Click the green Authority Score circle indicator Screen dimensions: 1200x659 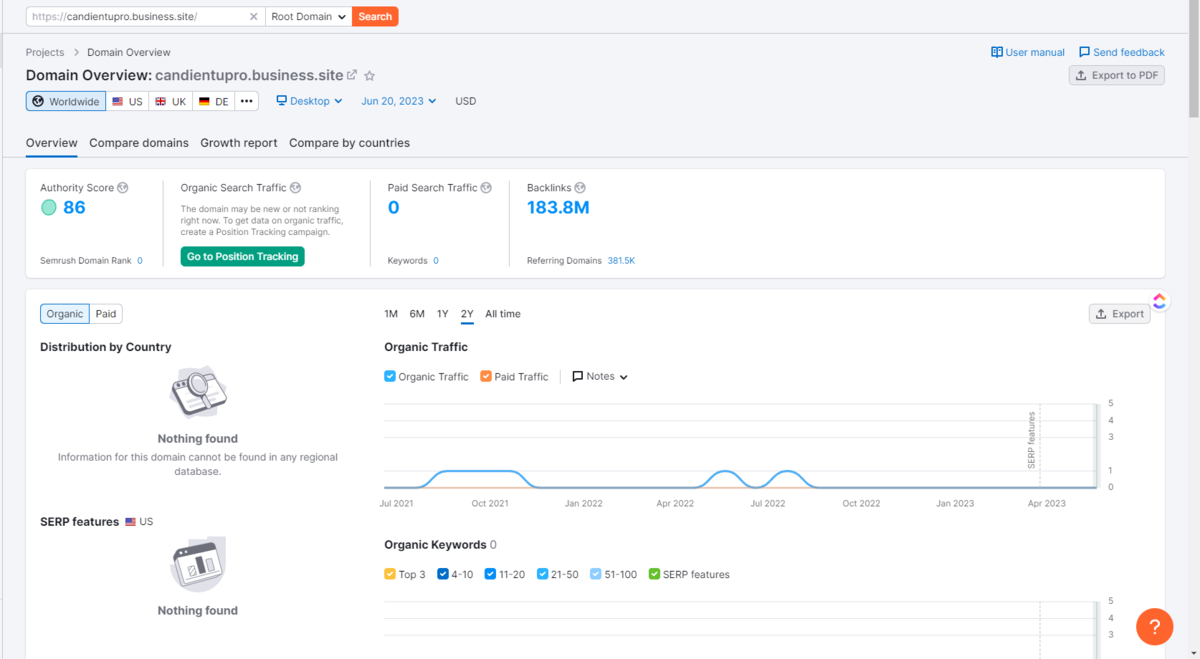pos(48,208)
